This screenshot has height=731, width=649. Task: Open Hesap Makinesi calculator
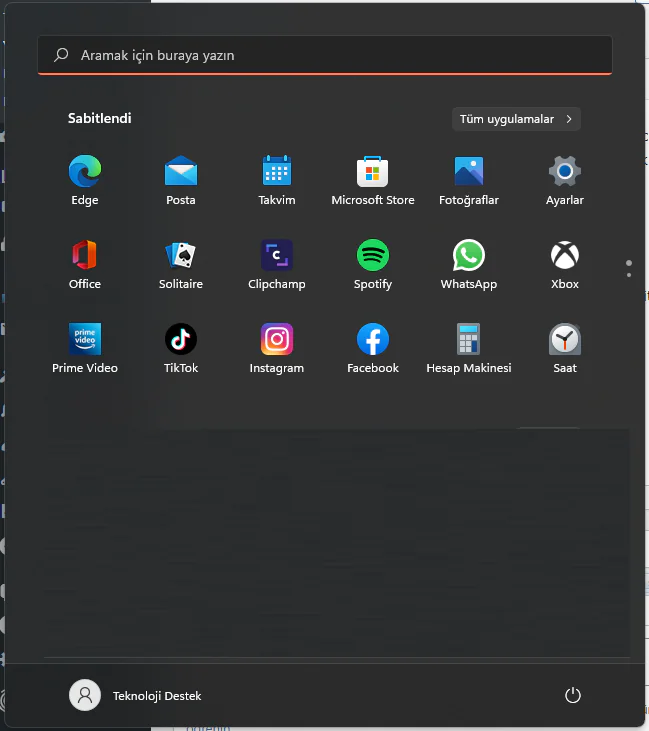[469, 348]
